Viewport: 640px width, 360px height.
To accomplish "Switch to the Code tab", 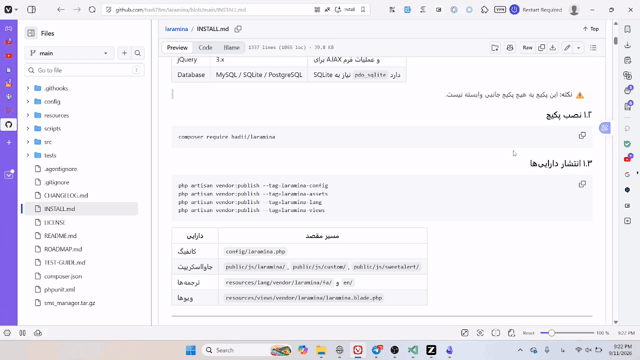I will point(205,48).
